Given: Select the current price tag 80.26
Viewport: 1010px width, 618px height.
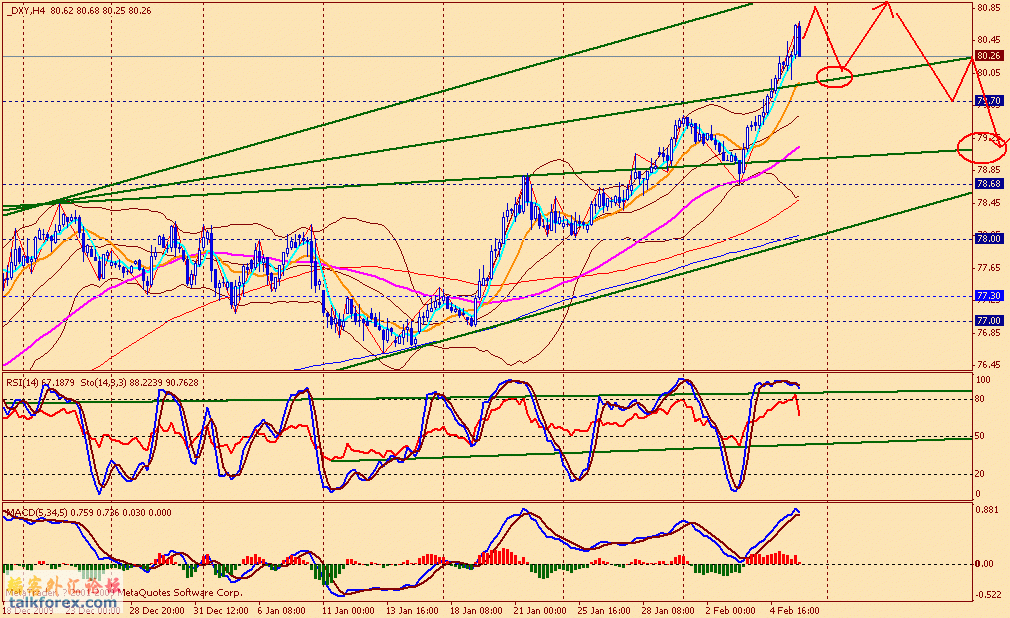Looking at the screenshot, I should pos(989,56).
